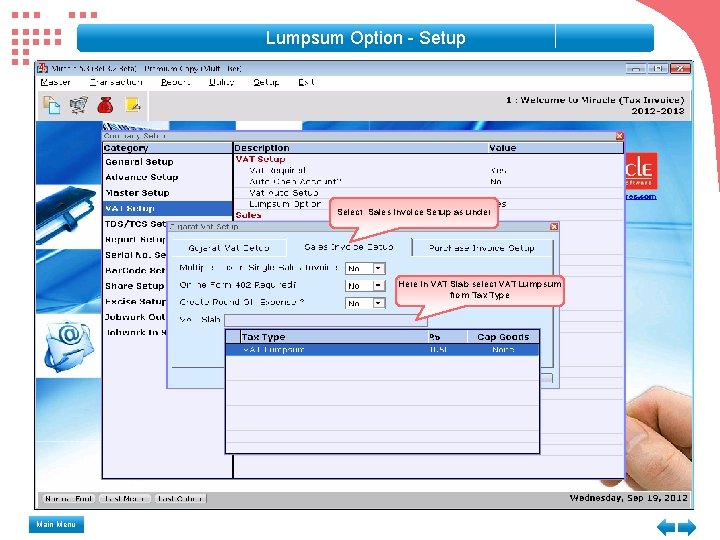This screenshot has height=540, width=720.
Task: Open the Master menu
Action: click(56, 82)
